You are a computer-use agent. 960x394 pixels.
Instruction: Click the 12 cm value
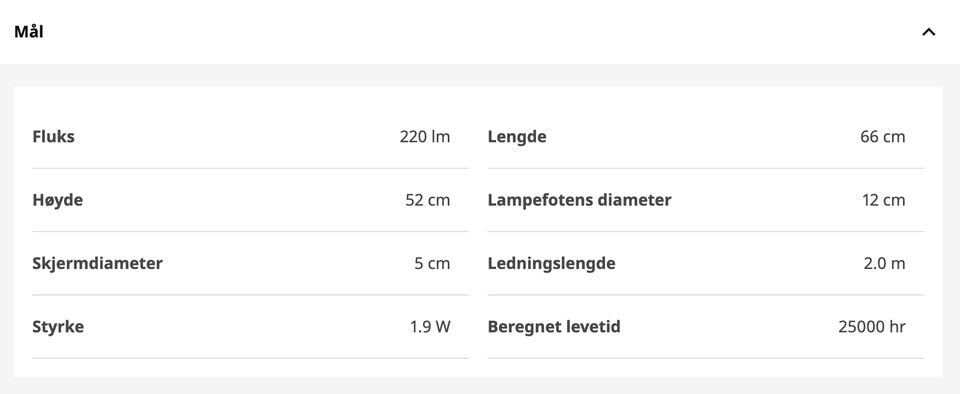point(883,200)
